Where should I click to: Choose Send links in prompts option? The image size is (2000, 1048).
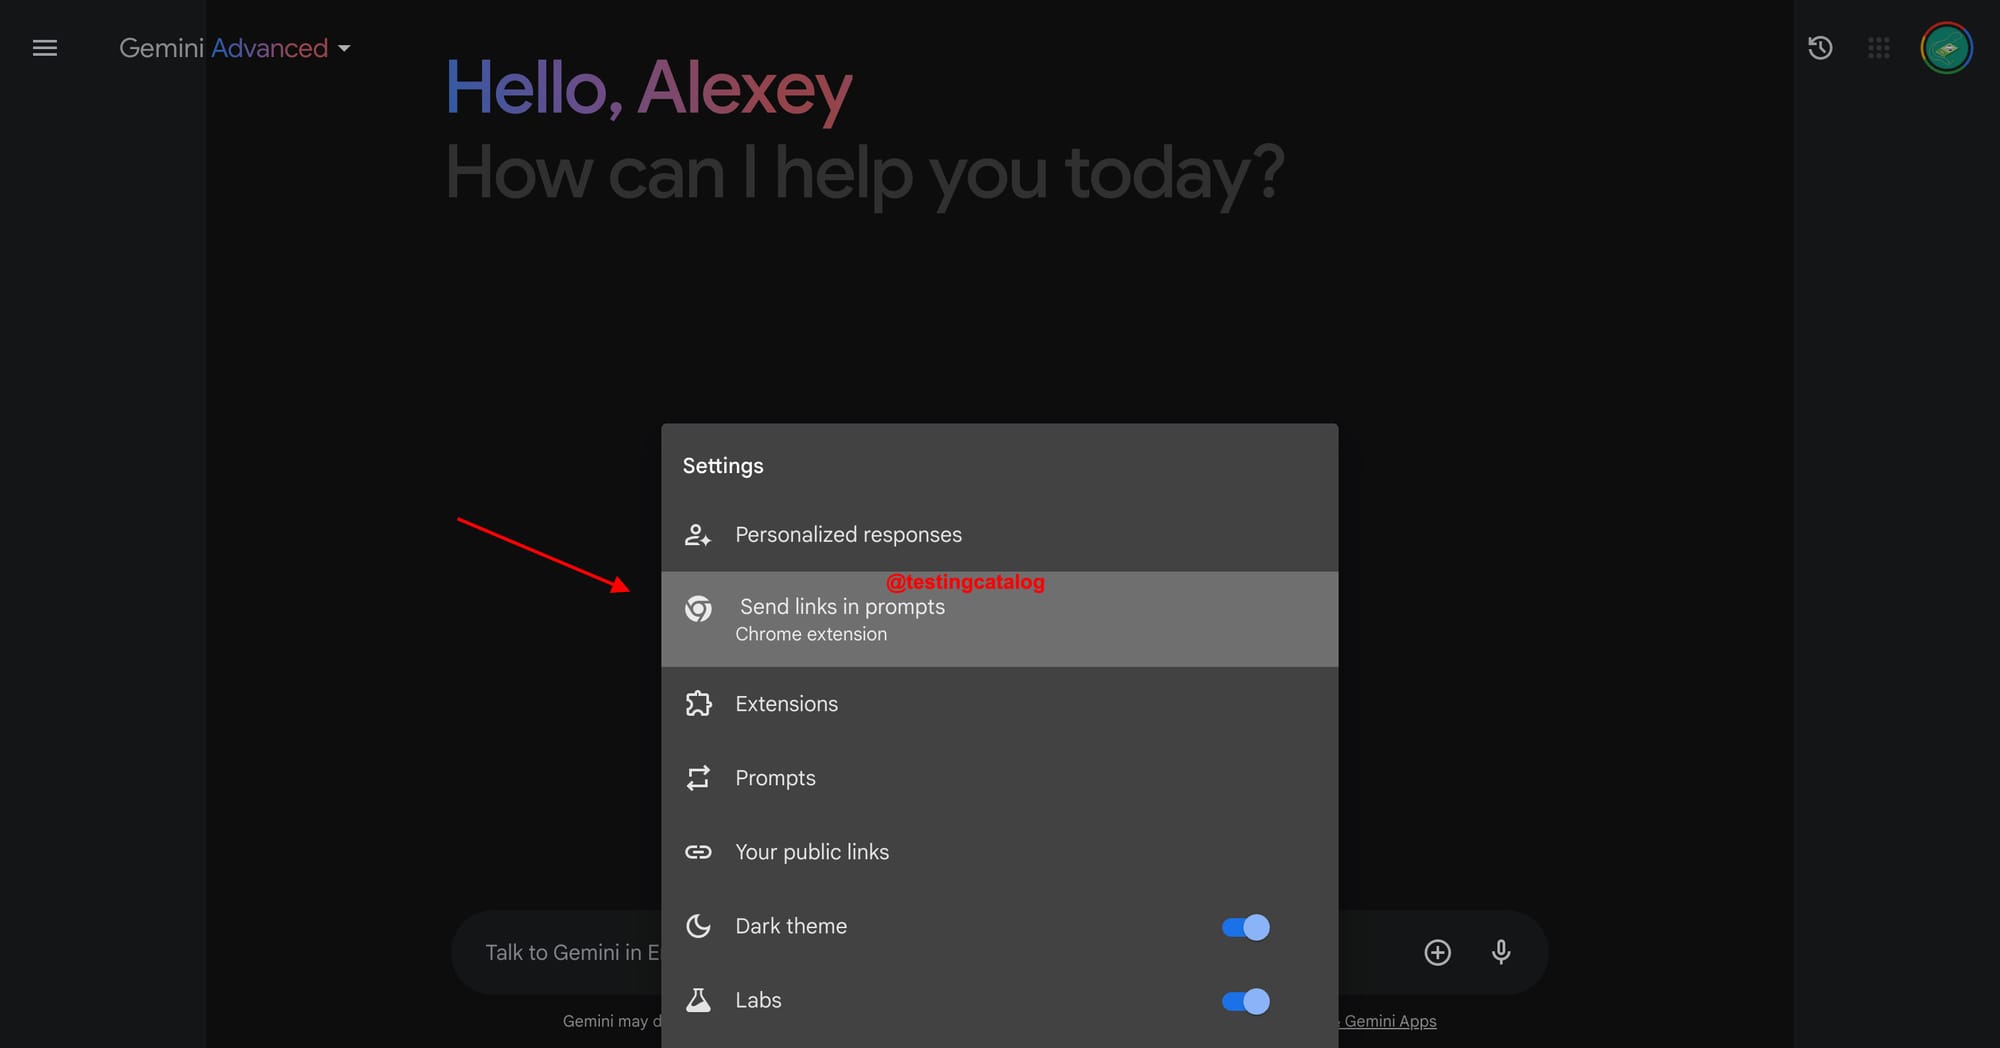(x=841, y=618)
